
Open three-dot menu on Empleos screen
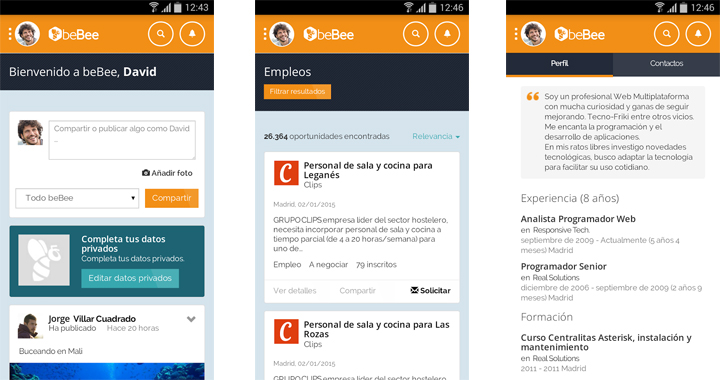coord(264,34)
